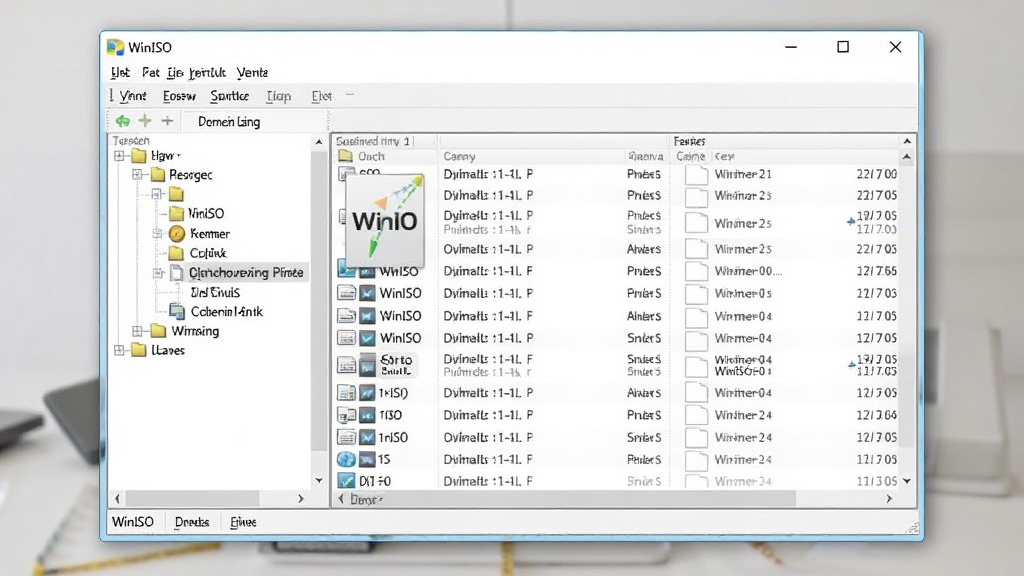Click the Cex column header
The height and width of the screenshot is (576, 1024).
pos(724,156)
